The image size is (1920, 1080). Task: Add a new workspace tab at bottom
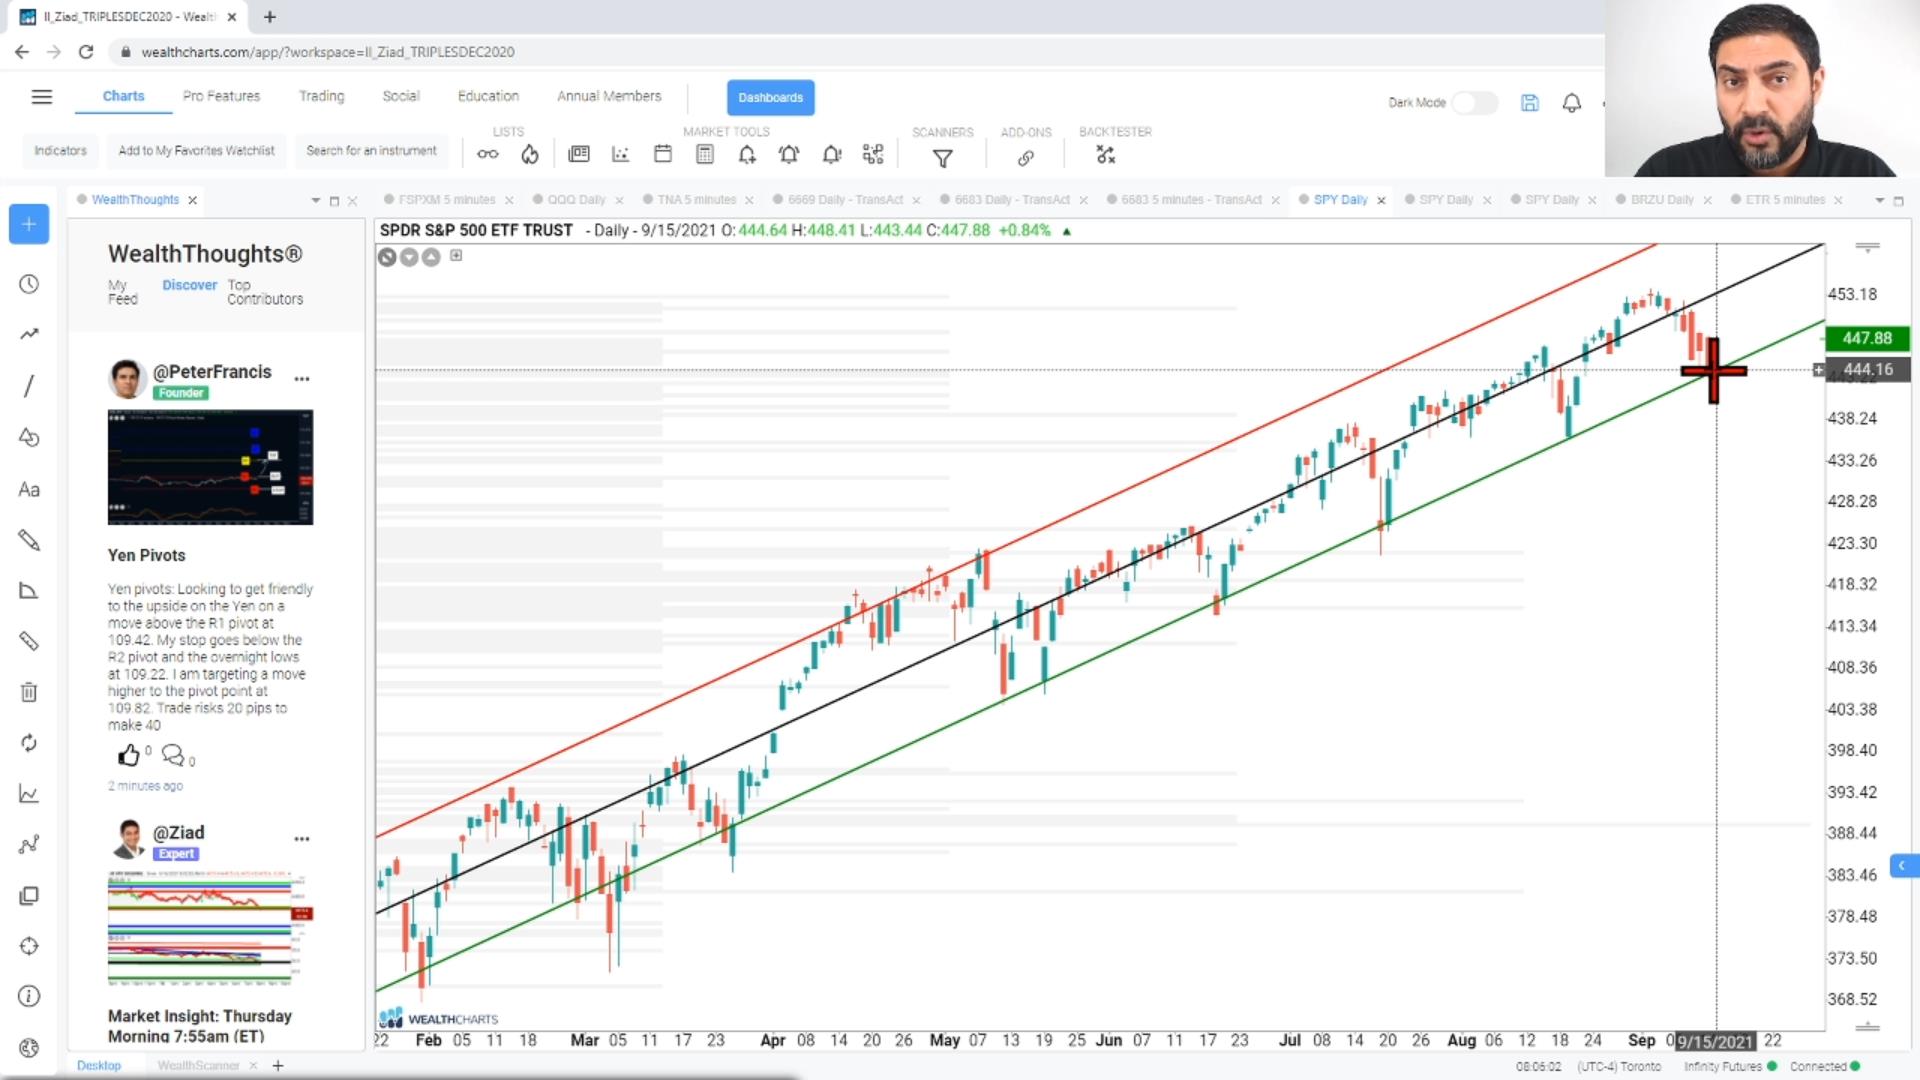click(278, 1066)
